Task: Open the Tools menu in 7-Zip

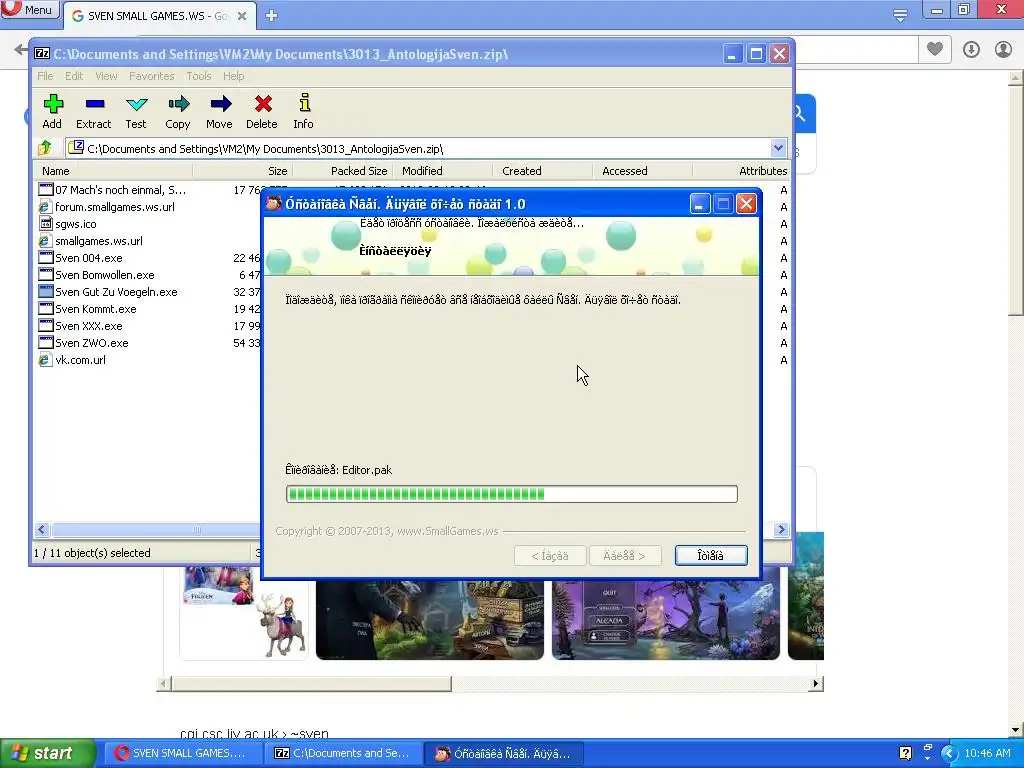Action: 199,76
